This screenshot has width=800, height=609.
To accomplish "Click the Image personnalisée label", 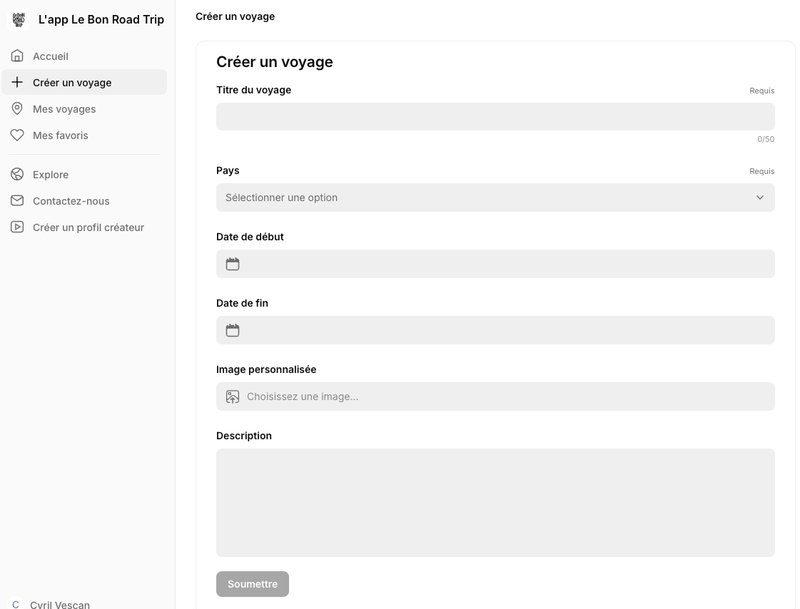I will tap(266, 369).
